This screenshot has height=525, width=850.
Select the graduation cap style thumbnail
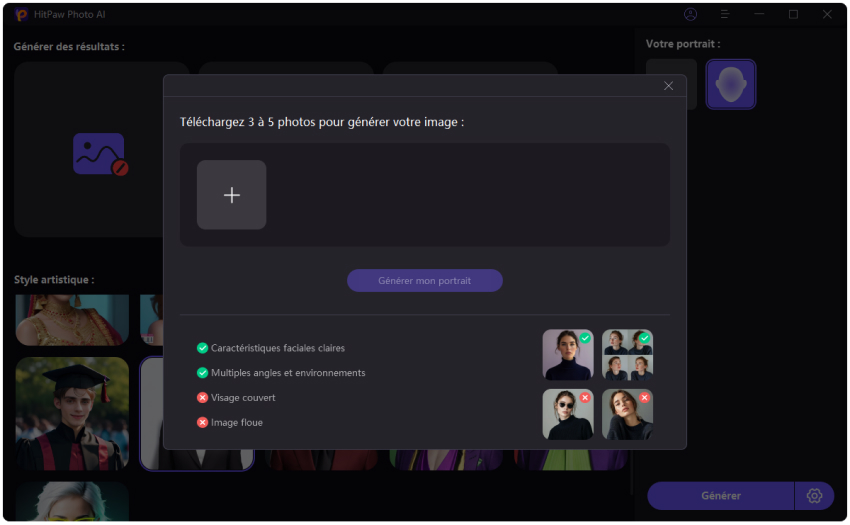(72, 413)
